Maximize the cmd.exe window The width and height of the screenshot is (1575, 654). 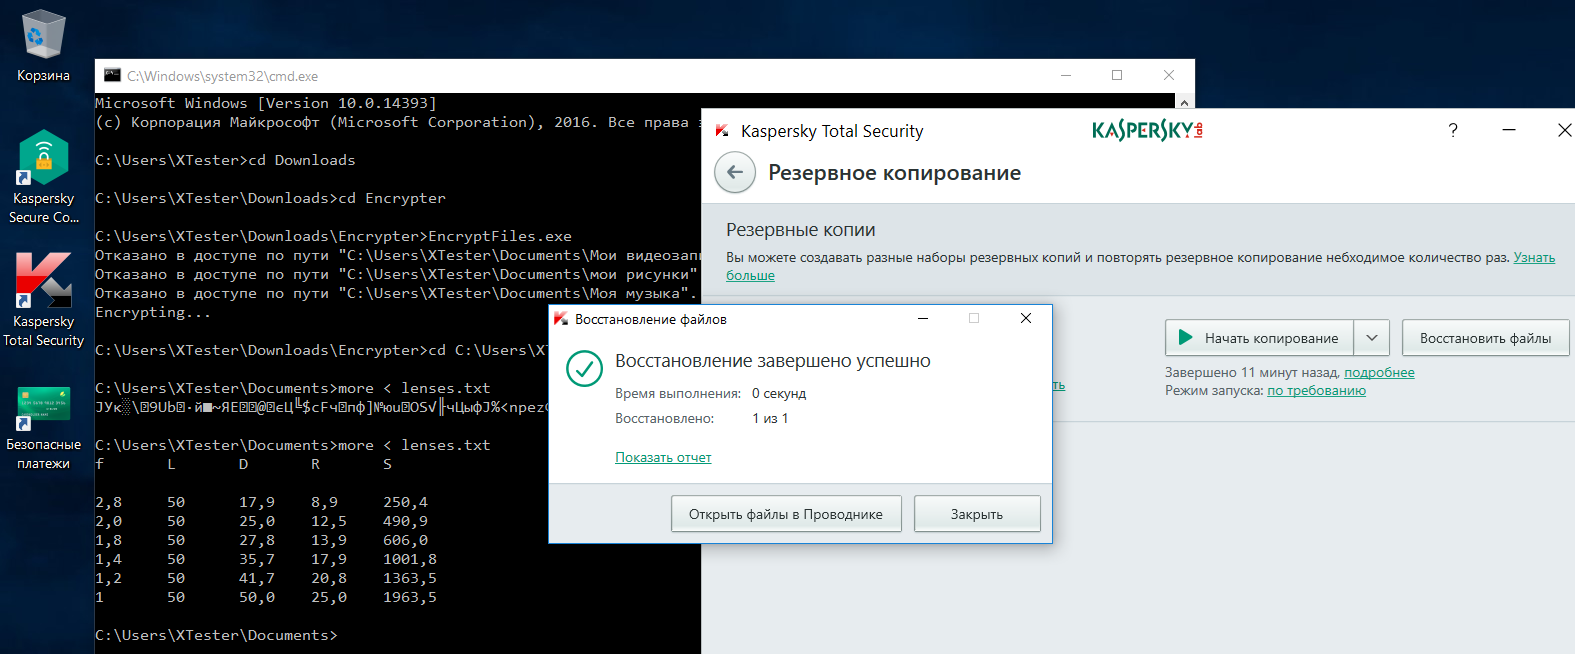pyautogui.click(x=1117, y=75)
